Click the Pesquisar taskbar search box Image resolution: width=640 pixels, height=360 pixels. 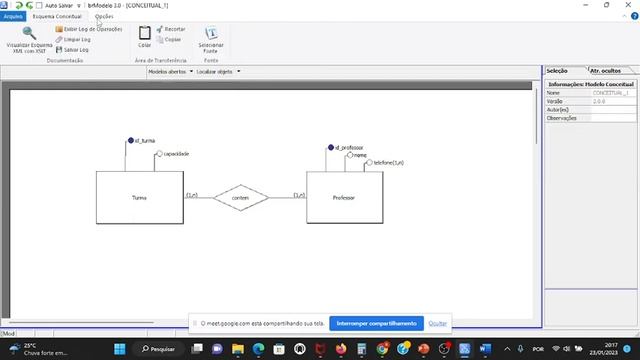[158, 349]
